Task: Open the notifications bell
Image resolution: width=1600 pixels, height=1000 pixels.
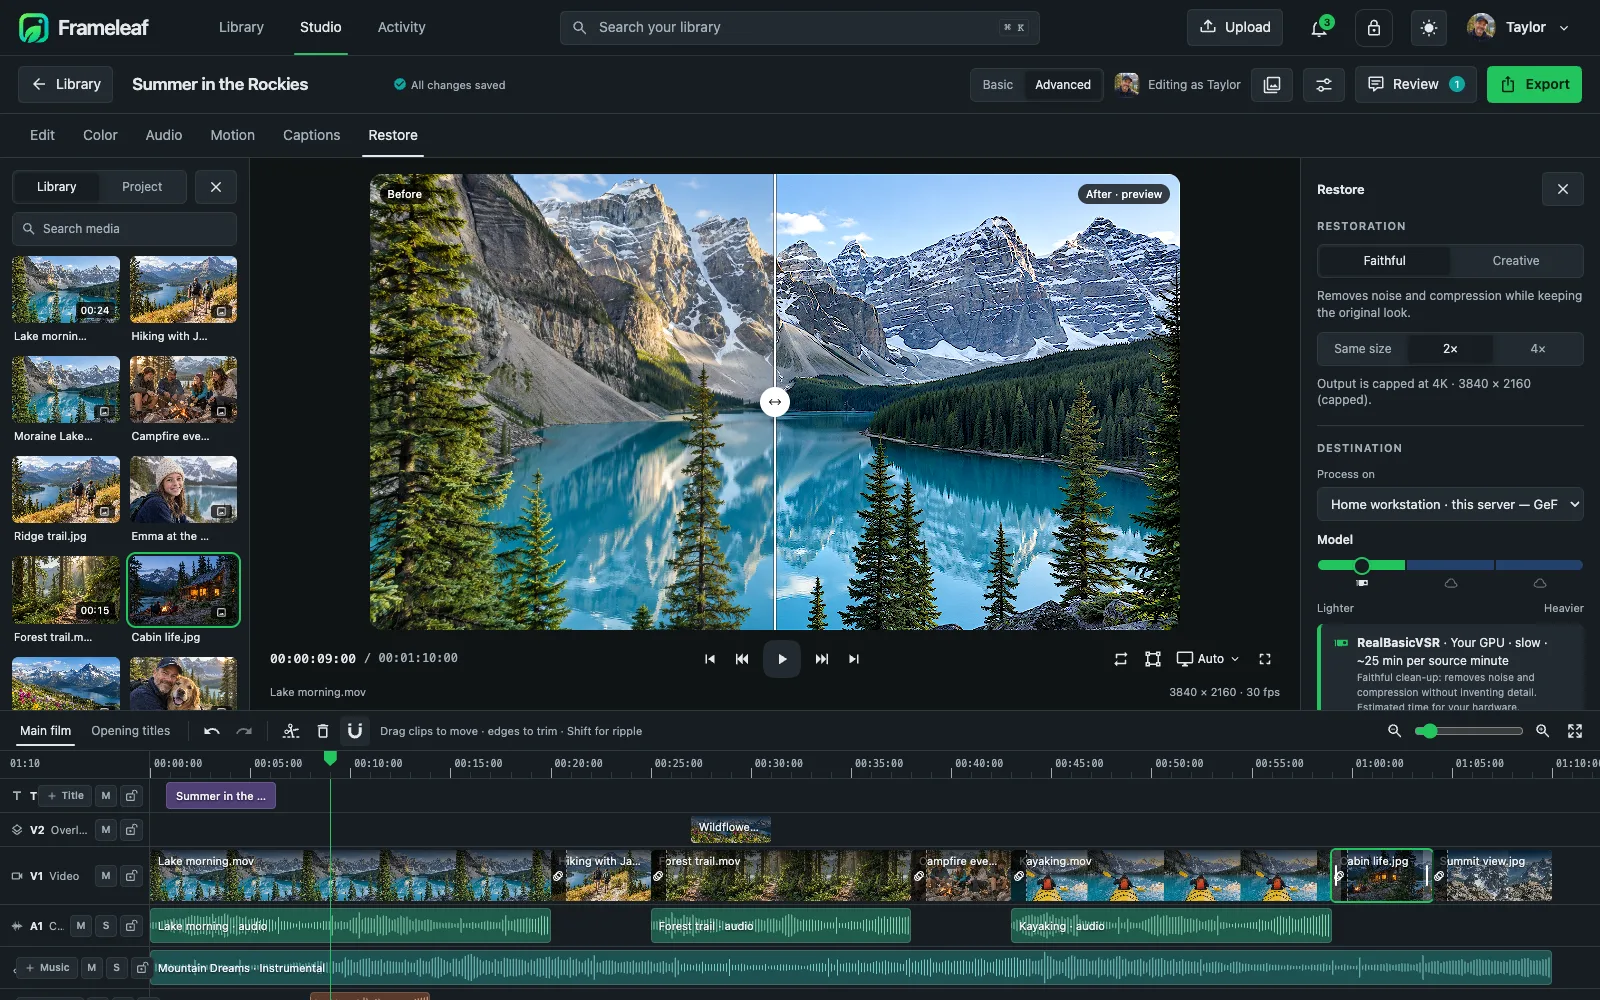Action: pyautogui.click(x=1320, y=28)
